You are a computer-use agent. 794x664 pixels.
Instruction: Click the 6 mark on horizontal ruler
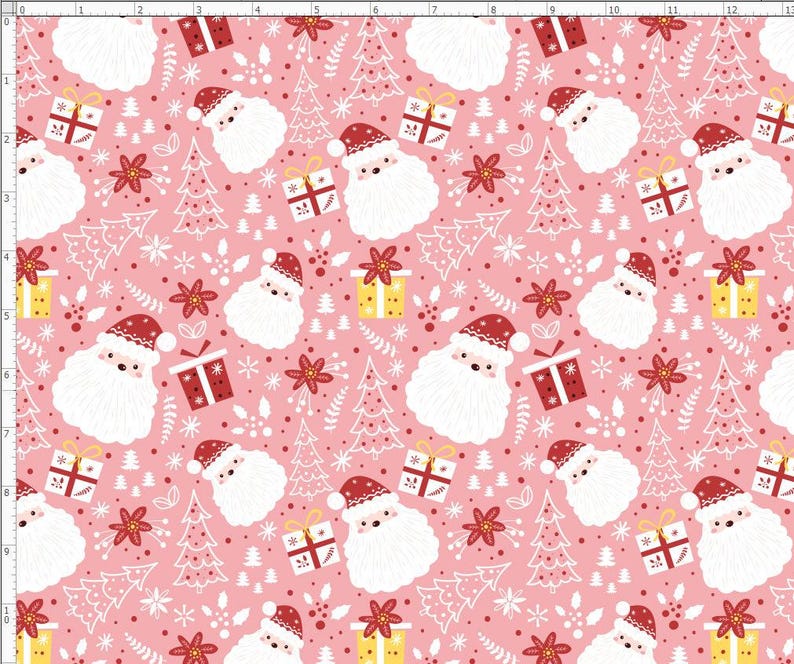point(375,10)
